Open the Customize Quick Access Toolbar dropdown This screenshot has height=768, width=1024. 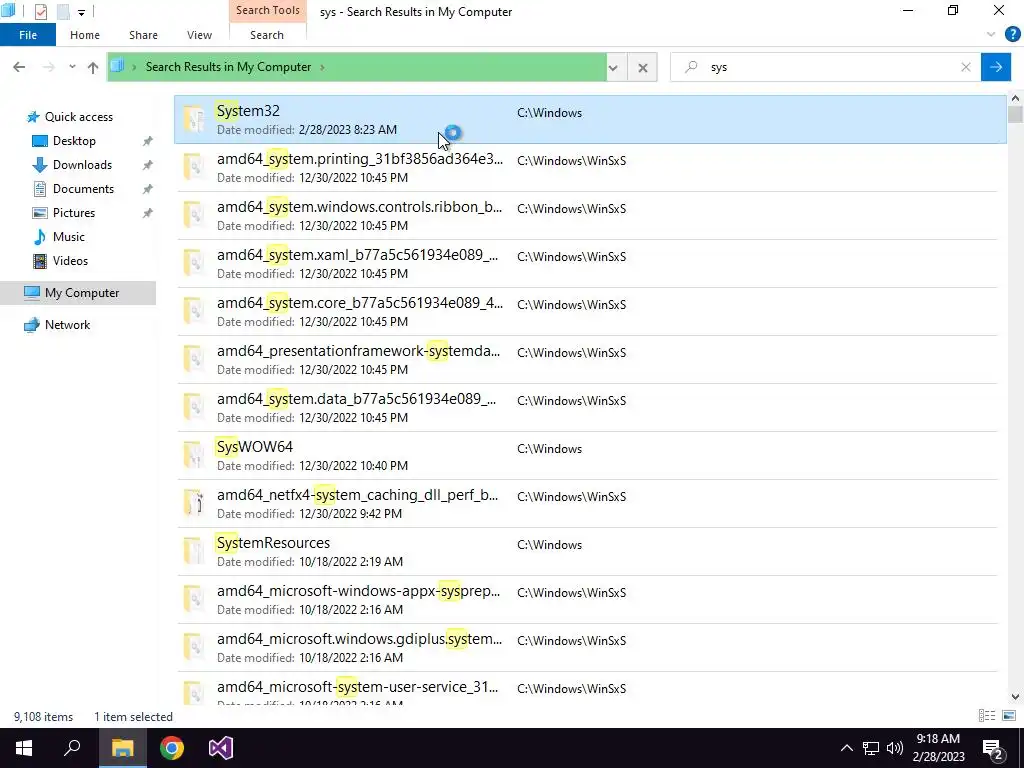(x=81, y=12)
